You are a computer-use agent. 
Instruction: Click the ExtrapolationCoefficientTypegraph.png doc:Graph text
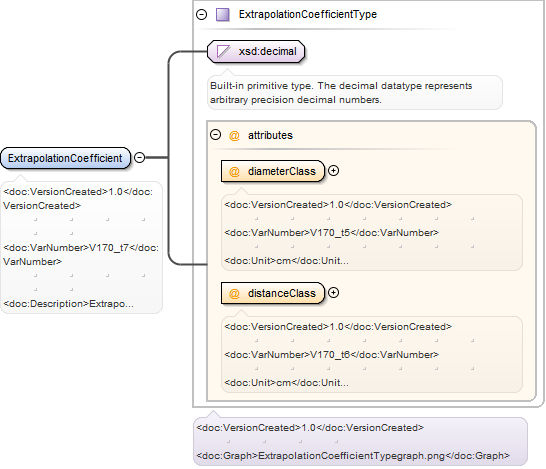(x=353, y=455)
